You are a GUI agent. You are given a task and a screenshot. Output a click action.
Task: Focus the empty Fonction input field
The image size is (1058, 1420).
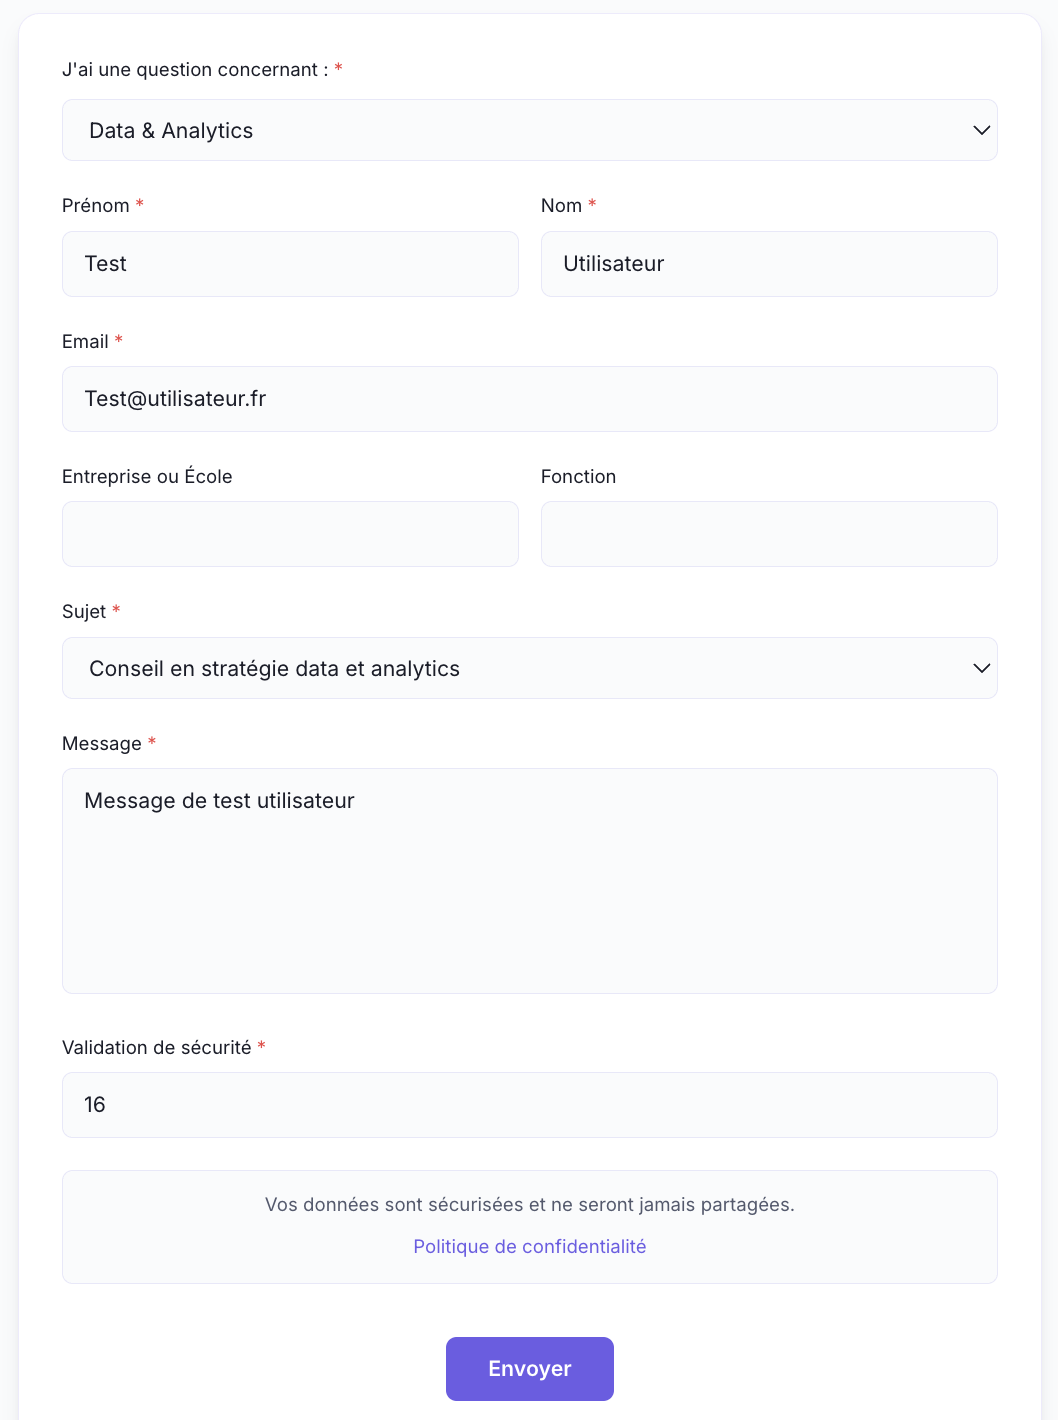(769, 534)
